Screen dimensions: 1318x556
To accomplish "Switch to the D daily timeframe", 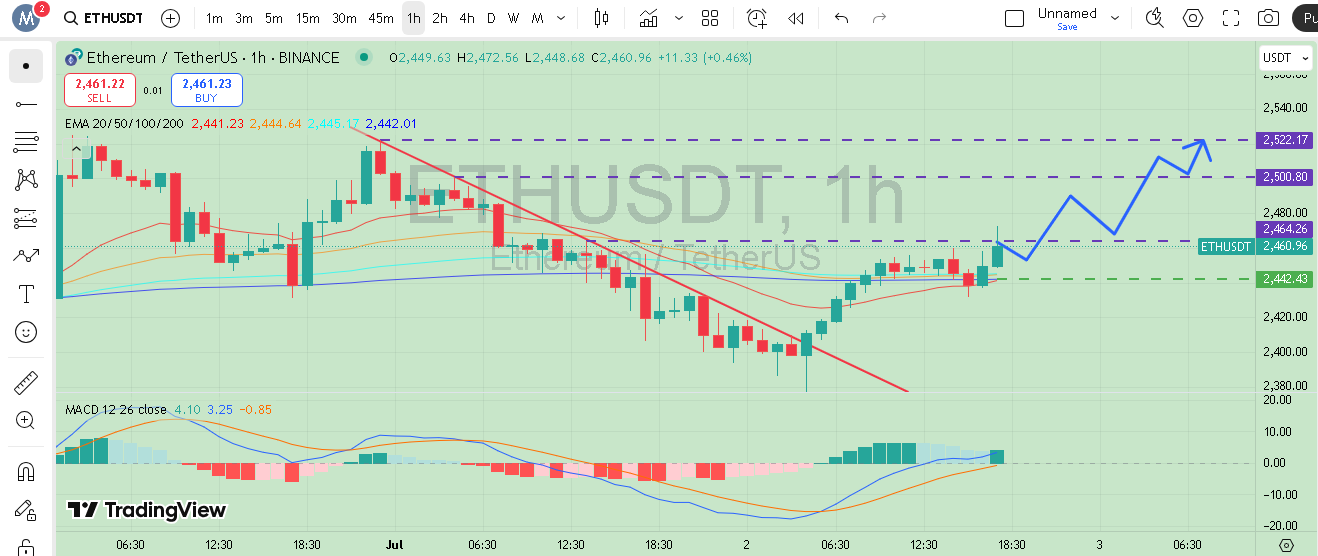I will point(491,18).
